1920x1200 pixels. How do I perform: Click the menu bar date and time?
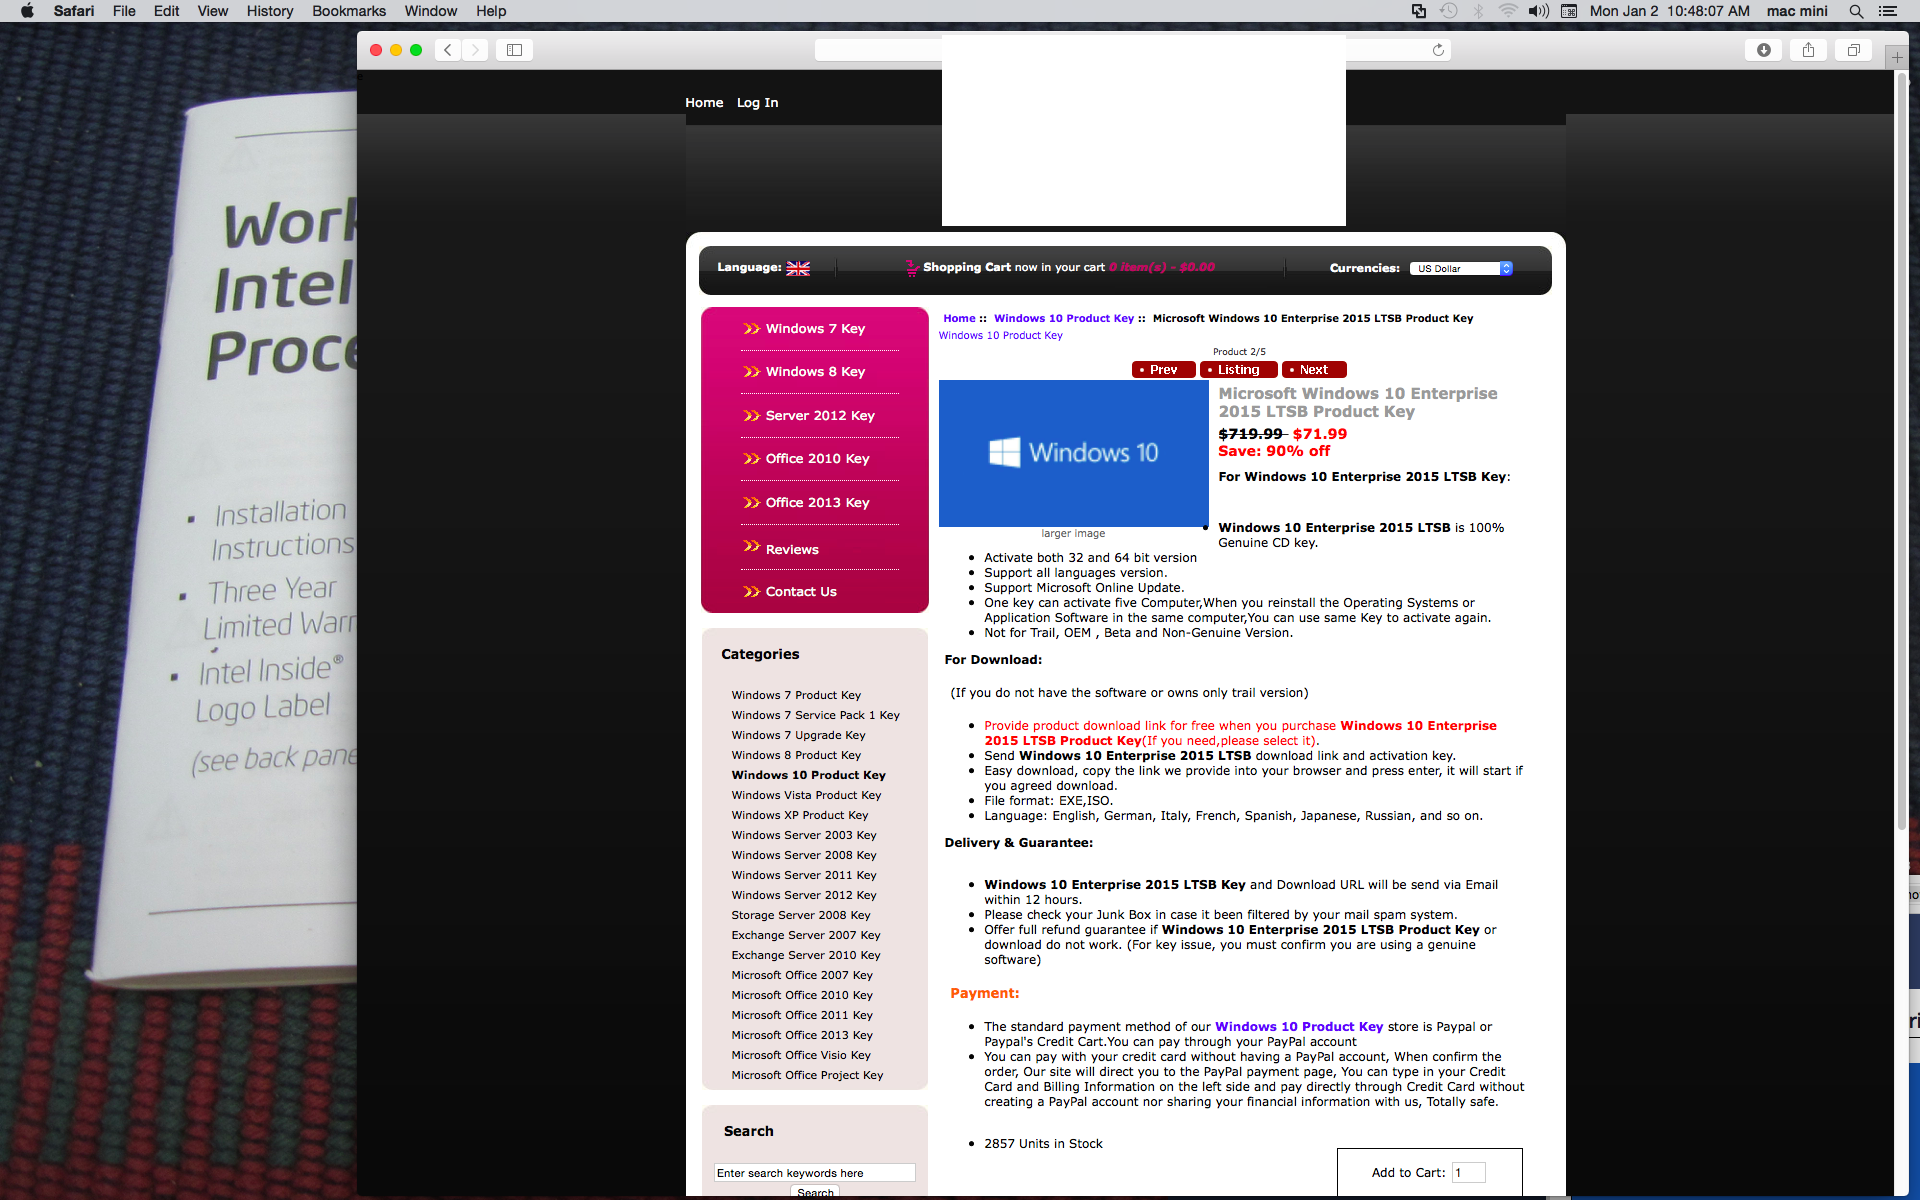(x=1670, y=11)
